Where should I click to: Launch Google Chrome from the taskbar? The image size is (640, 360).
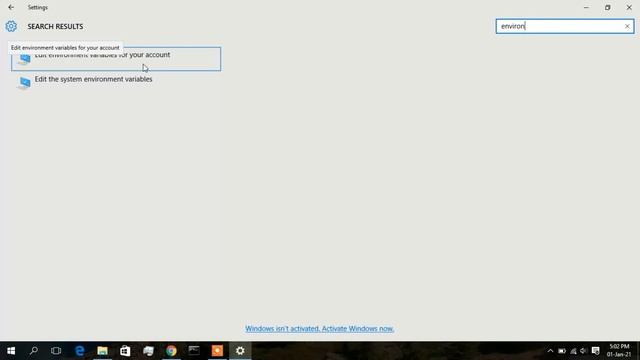coord(171,351)
